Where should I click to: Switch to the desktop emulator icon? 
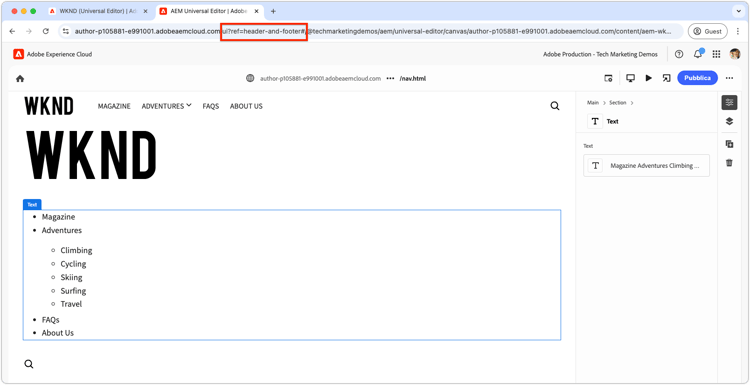(630, 78)
